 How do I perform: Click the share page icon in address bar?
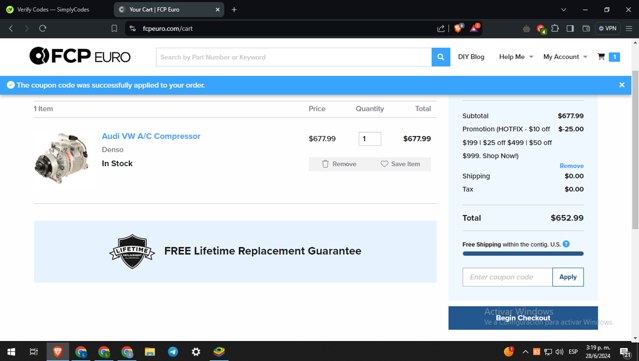[441, 29]
